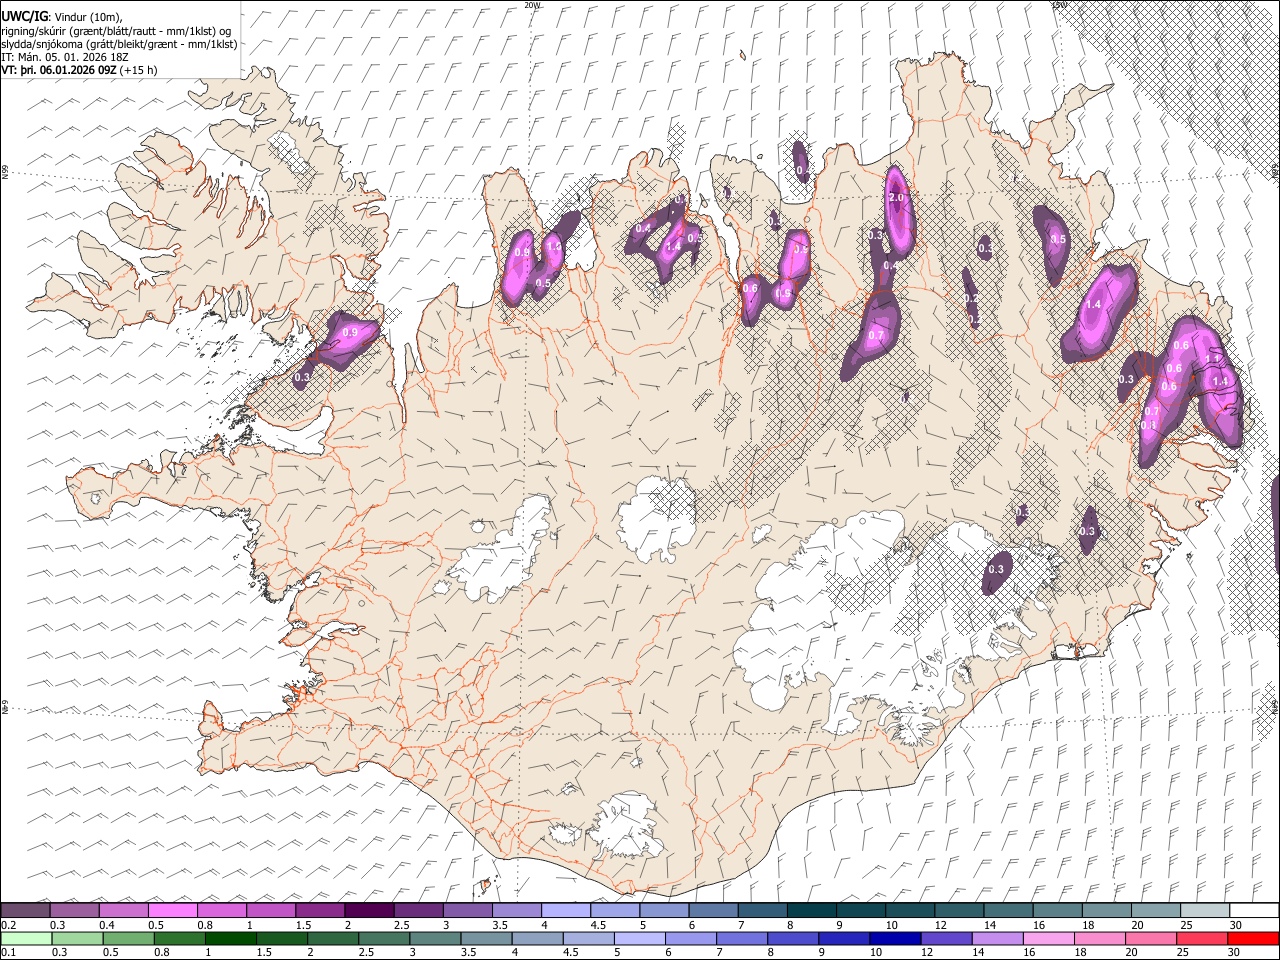Click the '0.1' label in the rain legend

[7, 953]
